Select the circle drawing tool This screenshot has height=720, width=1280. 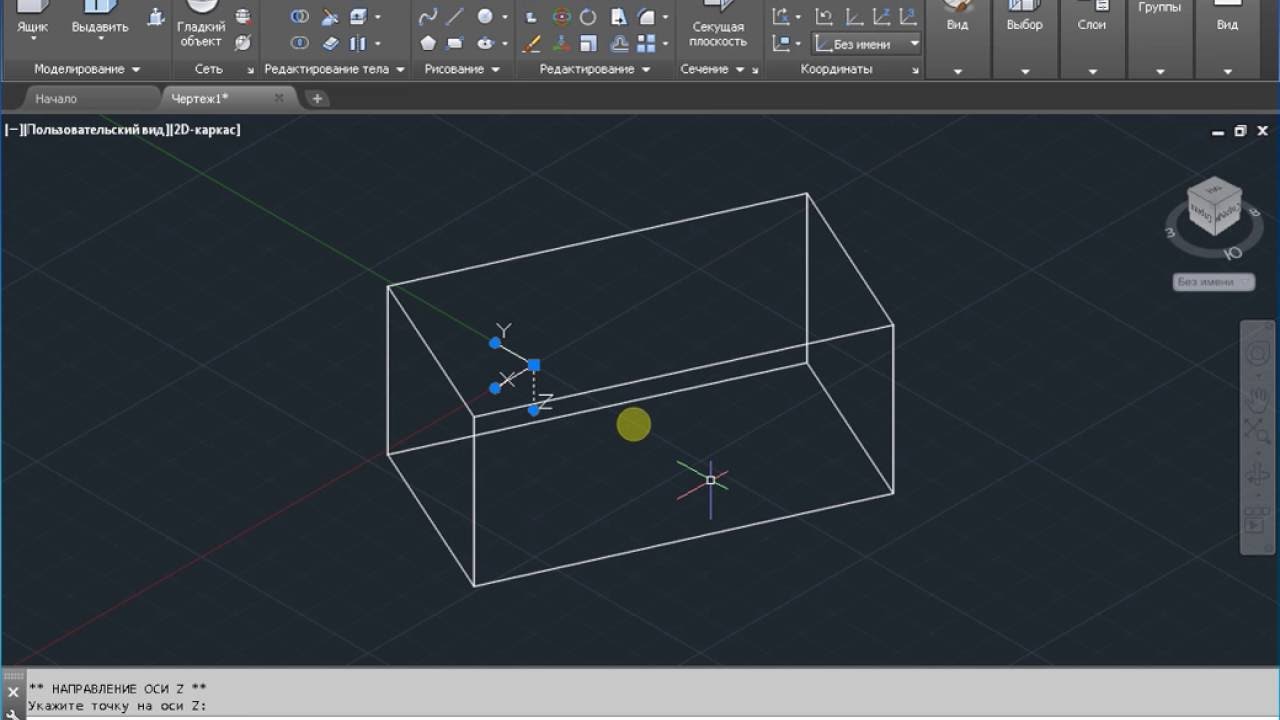point(485,16)
